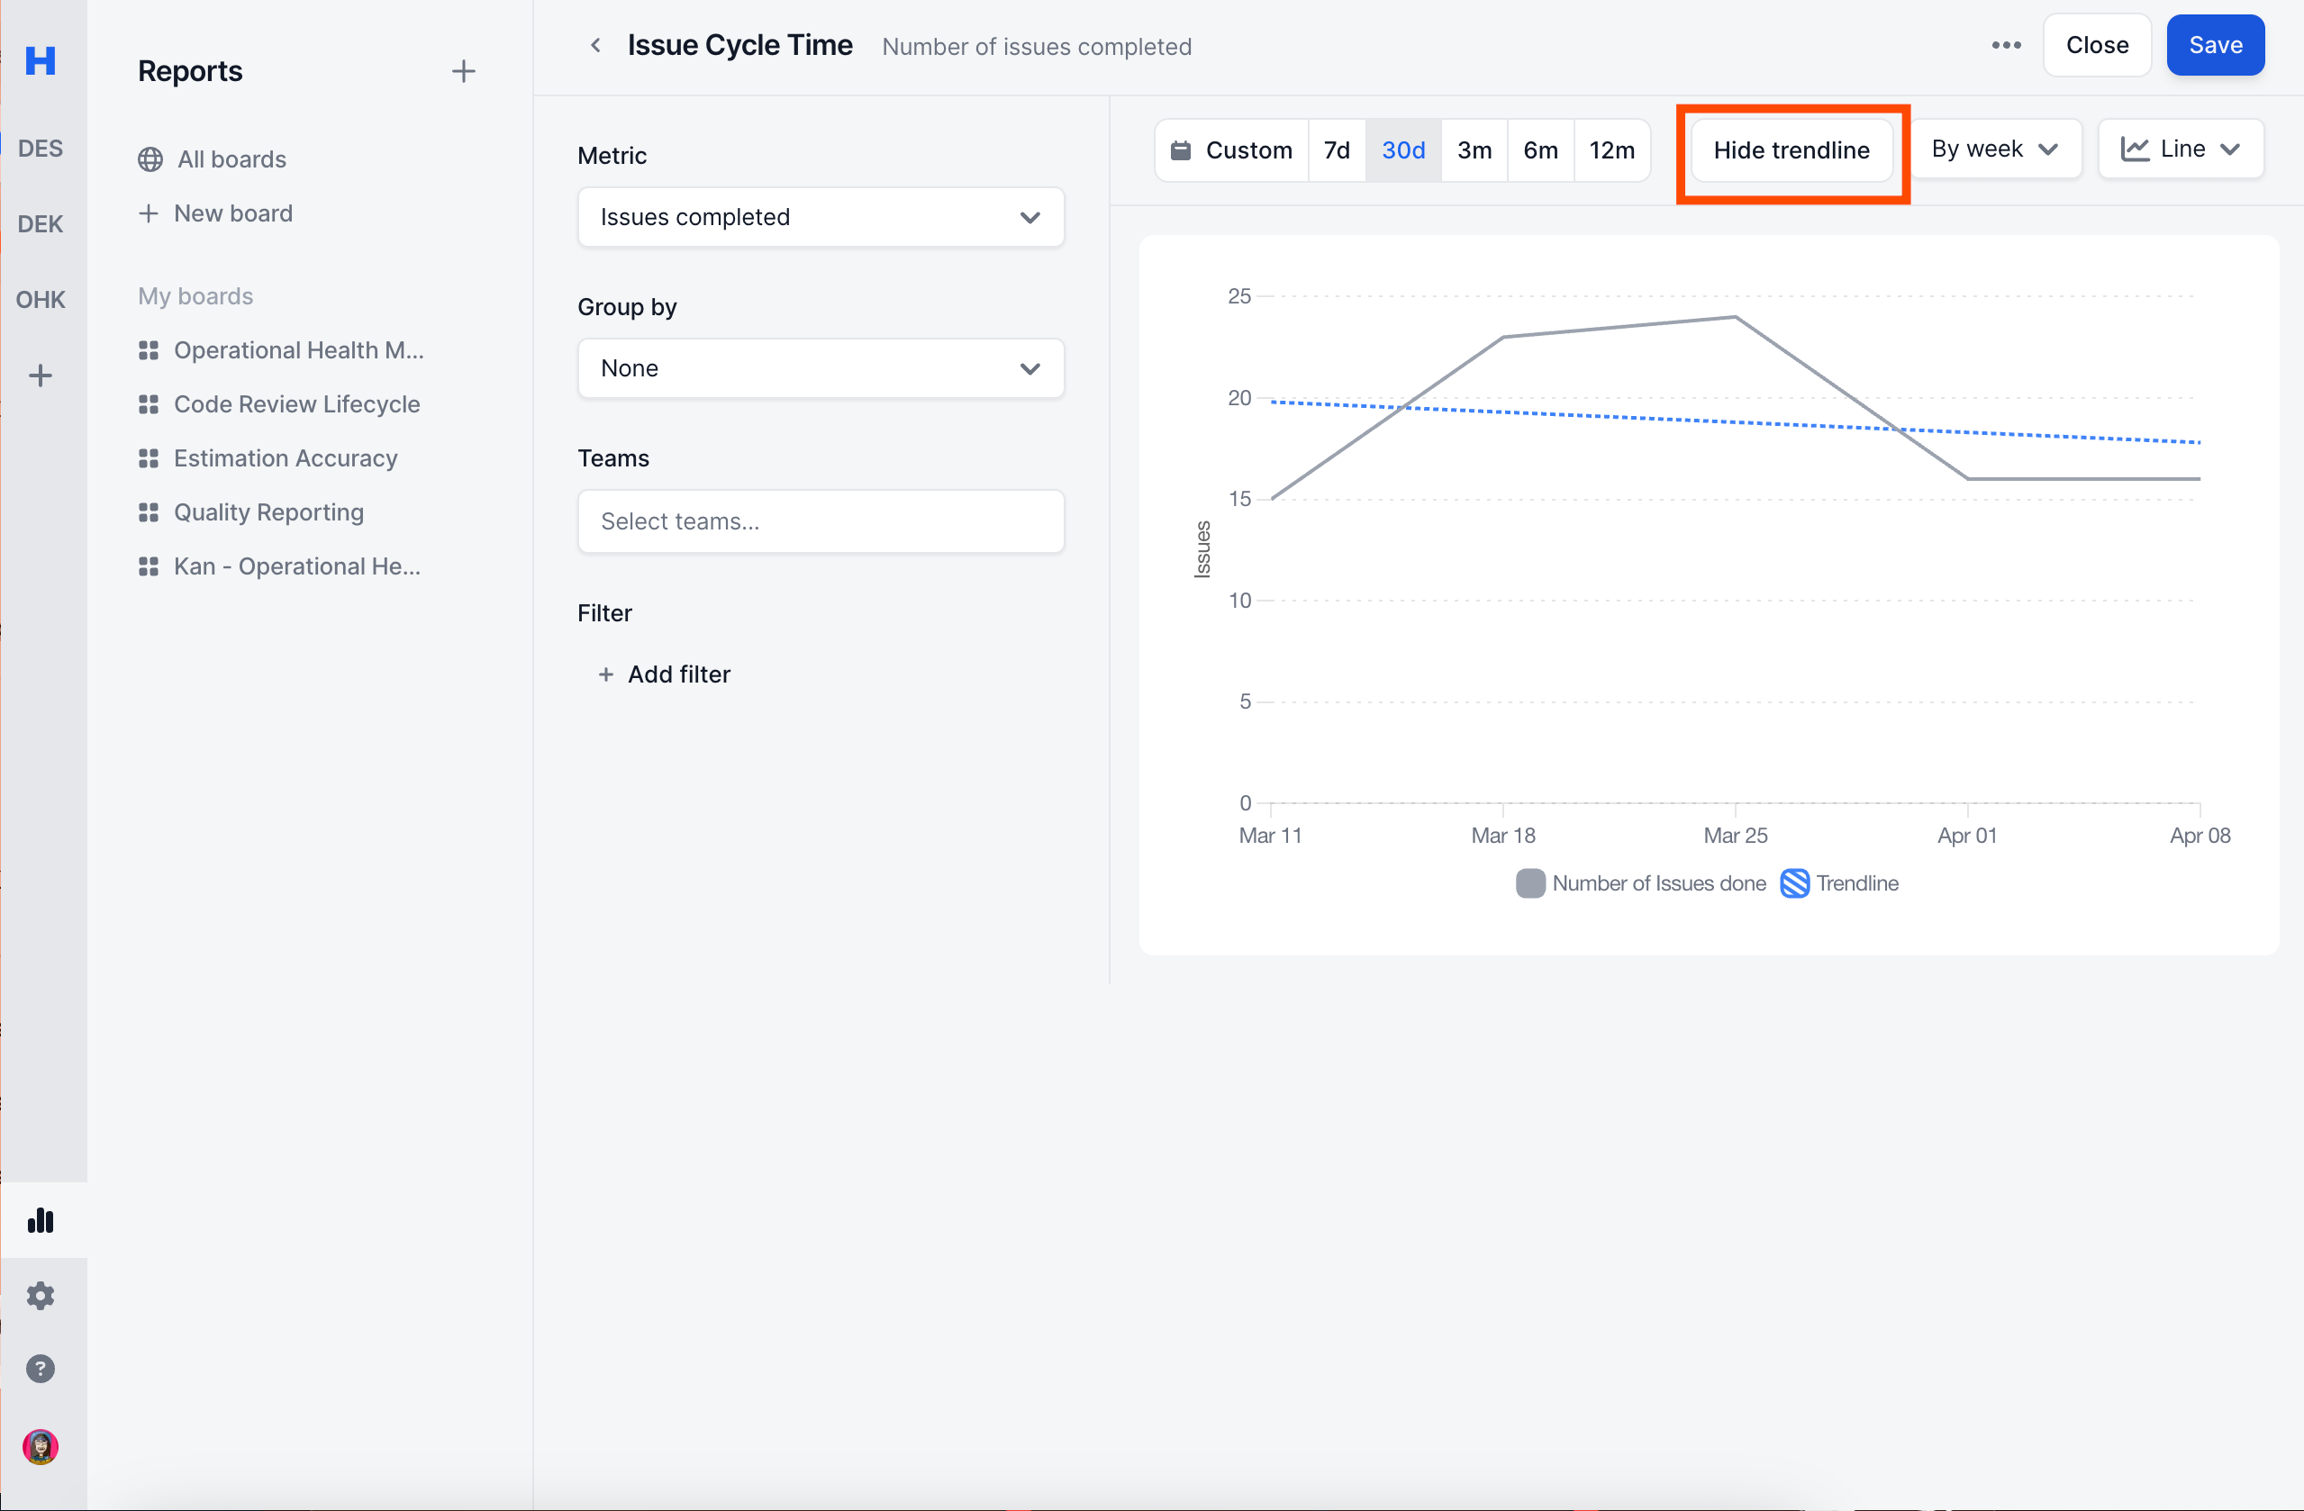Open the user avatar profile
Image resolution: width=2304 pixels, height=1511 pixels.
click(x=40, y=1447)
